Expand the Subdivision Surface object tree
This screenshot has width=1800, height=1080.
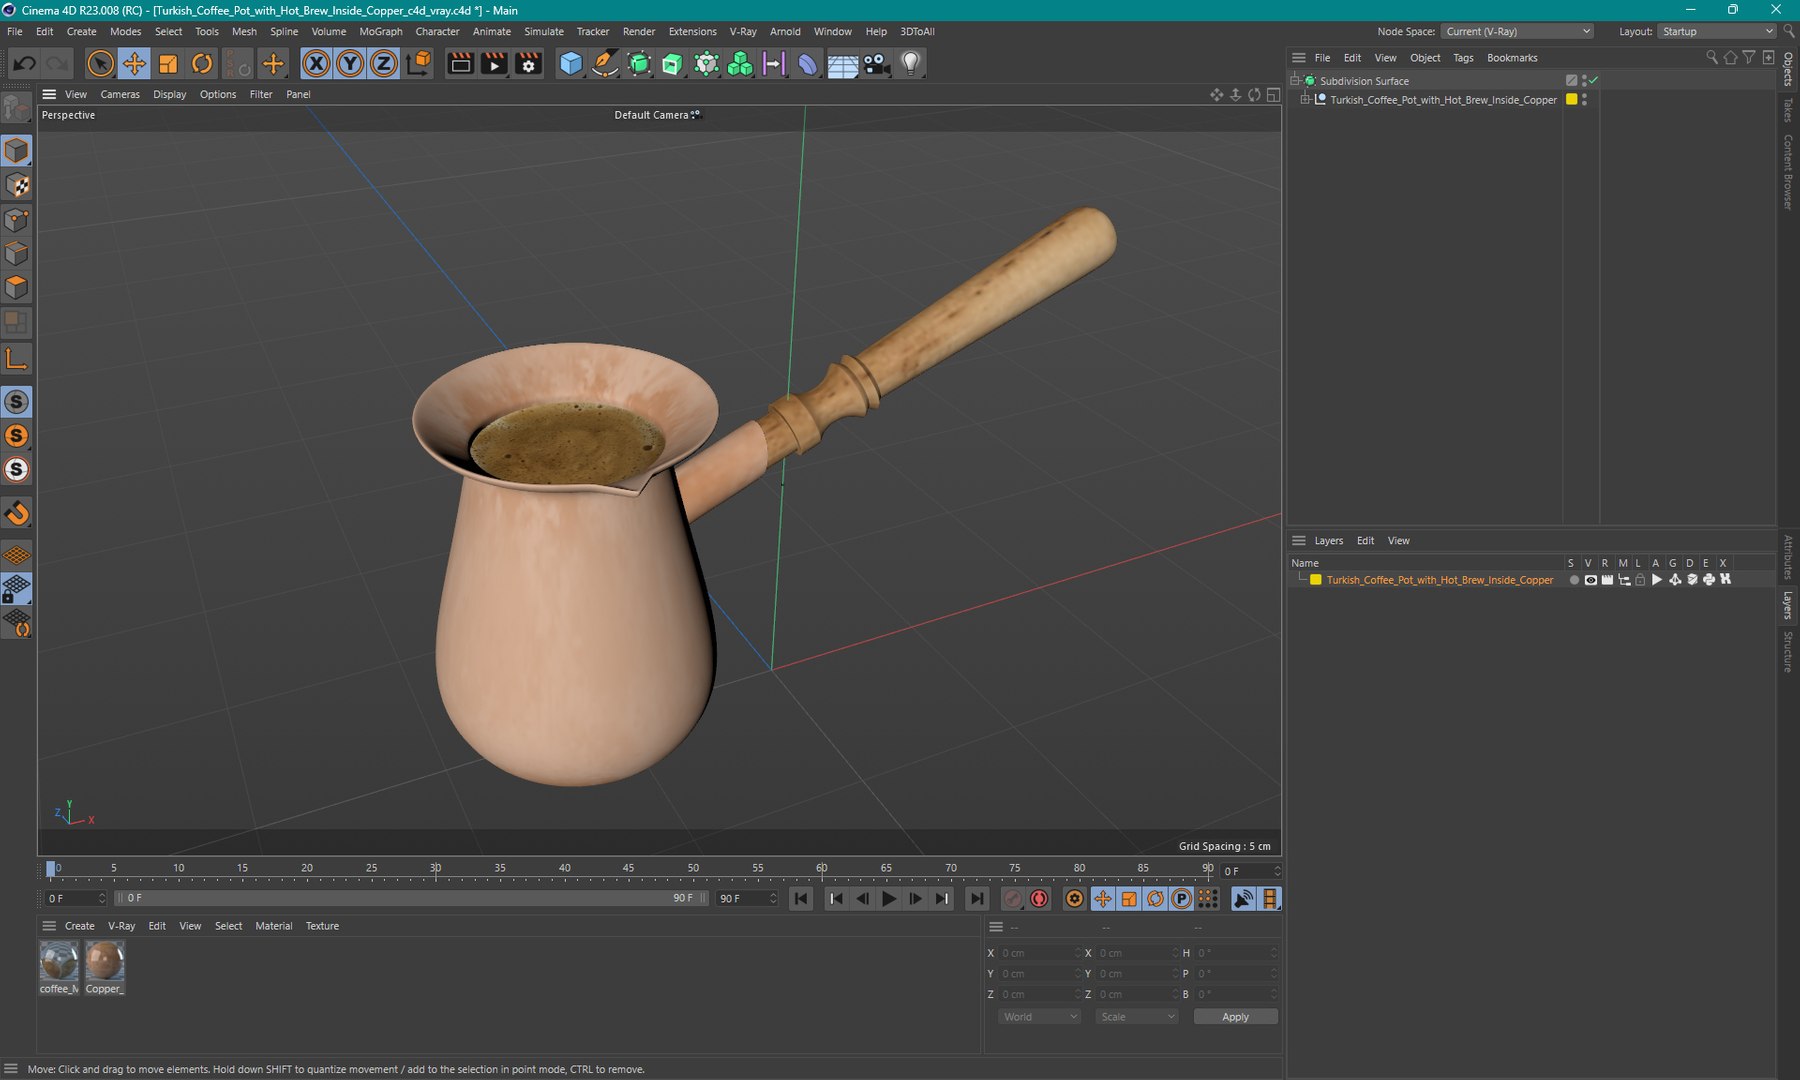click(x=1296, y=80)
